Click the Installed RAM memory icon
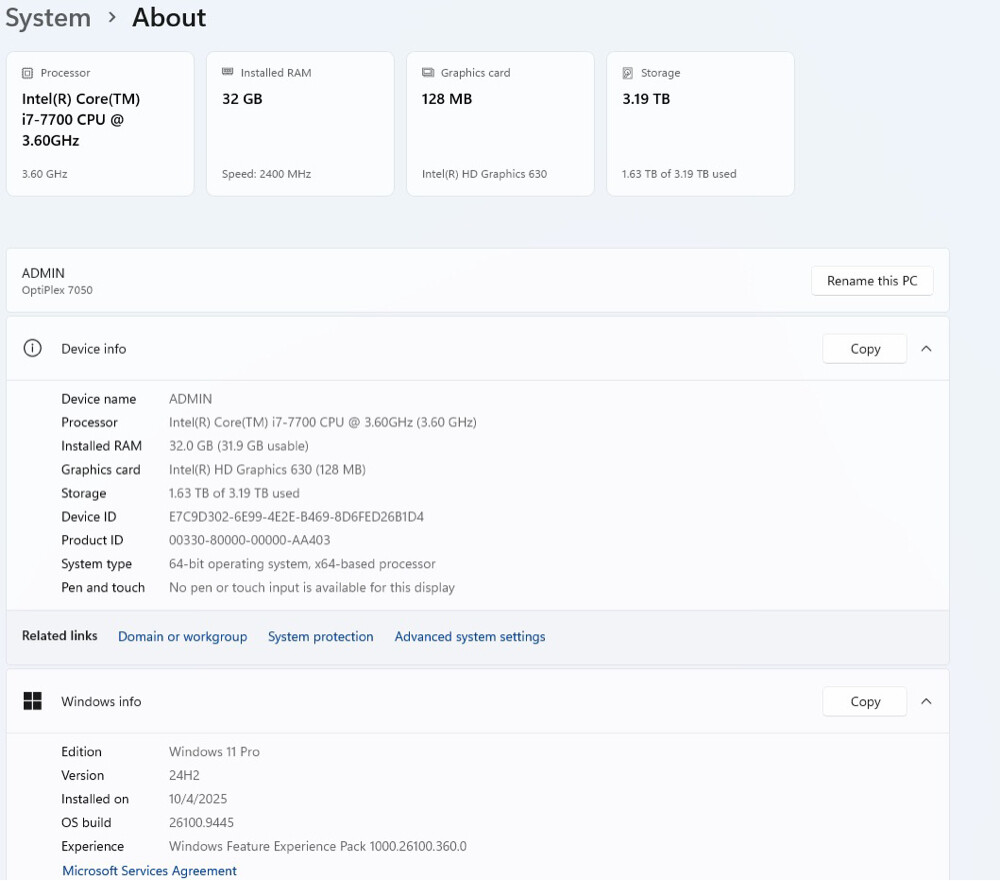 (x=228, y=72)
